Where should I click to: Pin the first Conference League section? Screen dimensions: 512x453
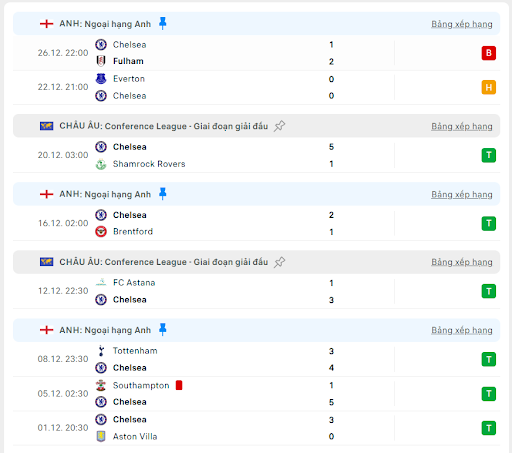279,126
